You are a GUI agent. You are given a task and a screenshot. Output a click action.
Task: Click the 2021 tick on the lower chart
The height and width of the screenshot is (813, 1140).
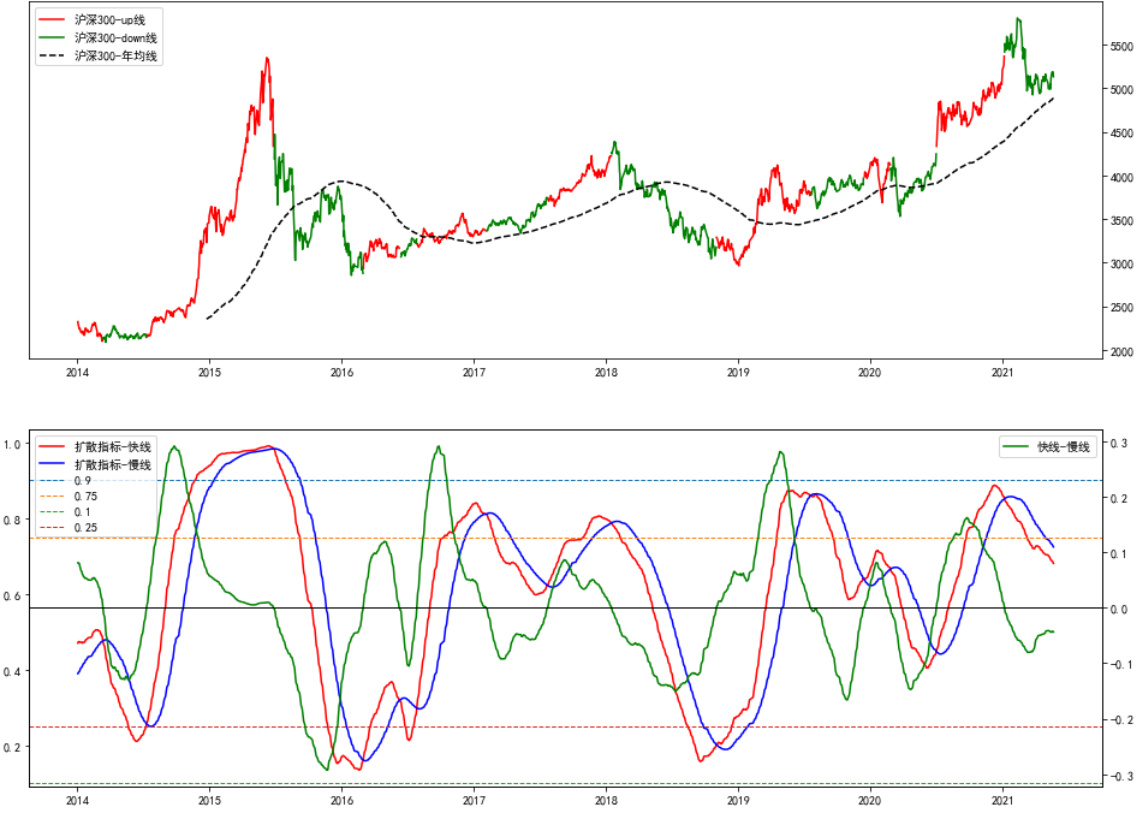[x=1002, y=800]
